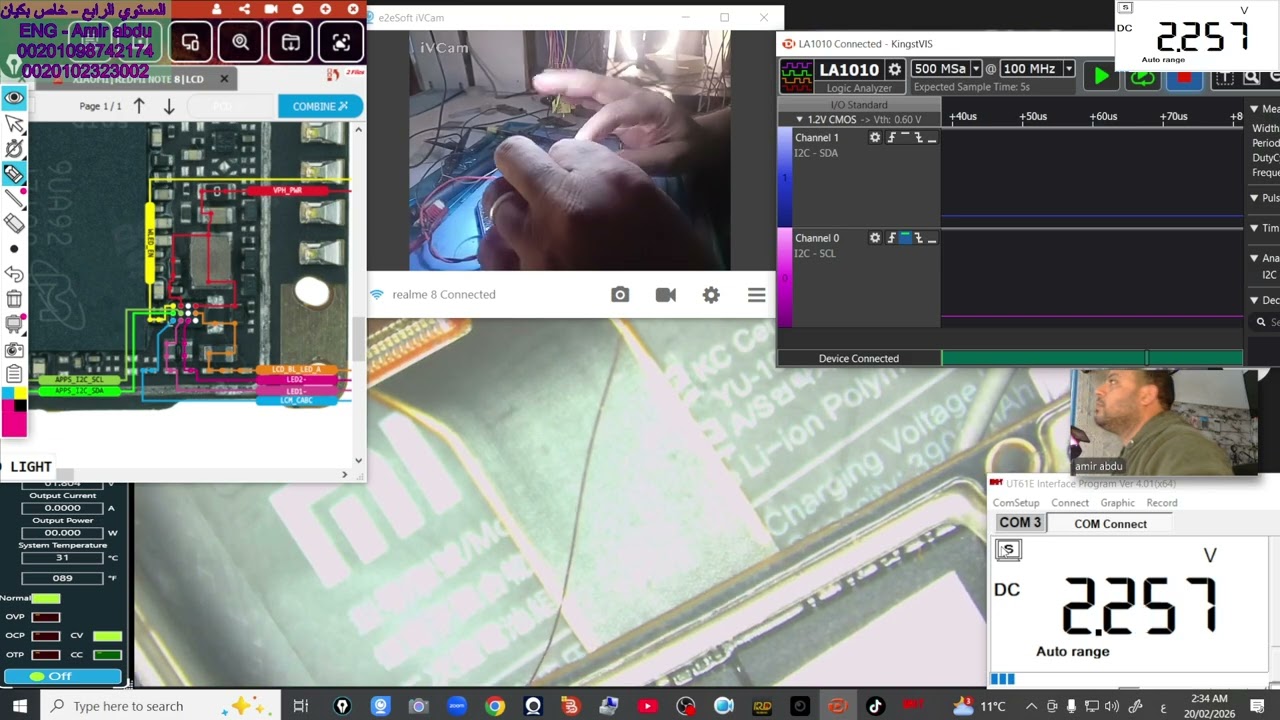The height and width of the screenshot is (720, 1280).
Task: Click the taskbar search box
Action: [x=159, y=706]
